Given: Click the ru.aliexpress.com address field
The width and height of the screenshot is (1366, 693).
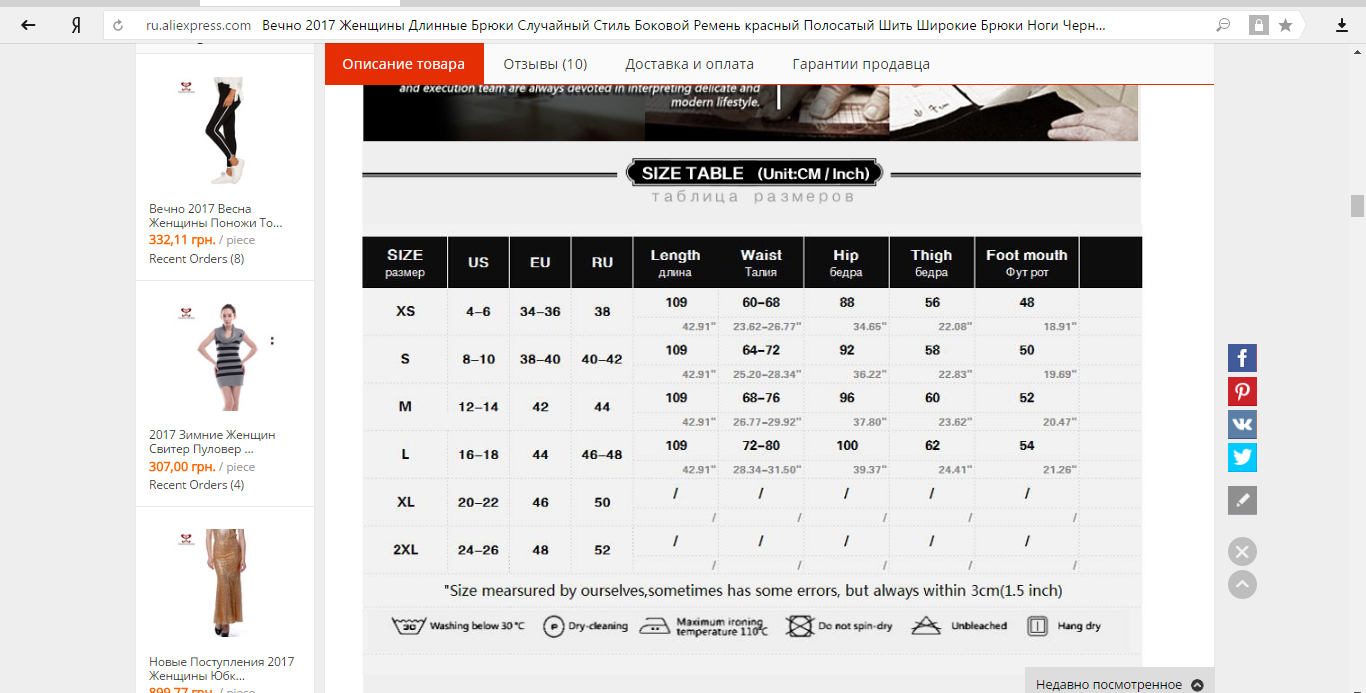Looking at the screenshot, I should coord(198,25).
